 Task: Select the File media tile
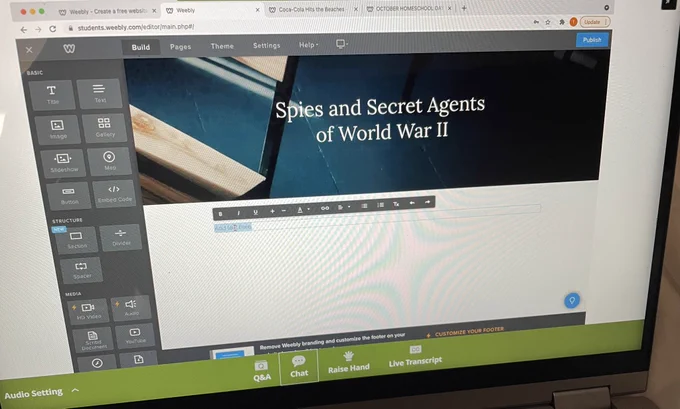[x=138, y=359]
